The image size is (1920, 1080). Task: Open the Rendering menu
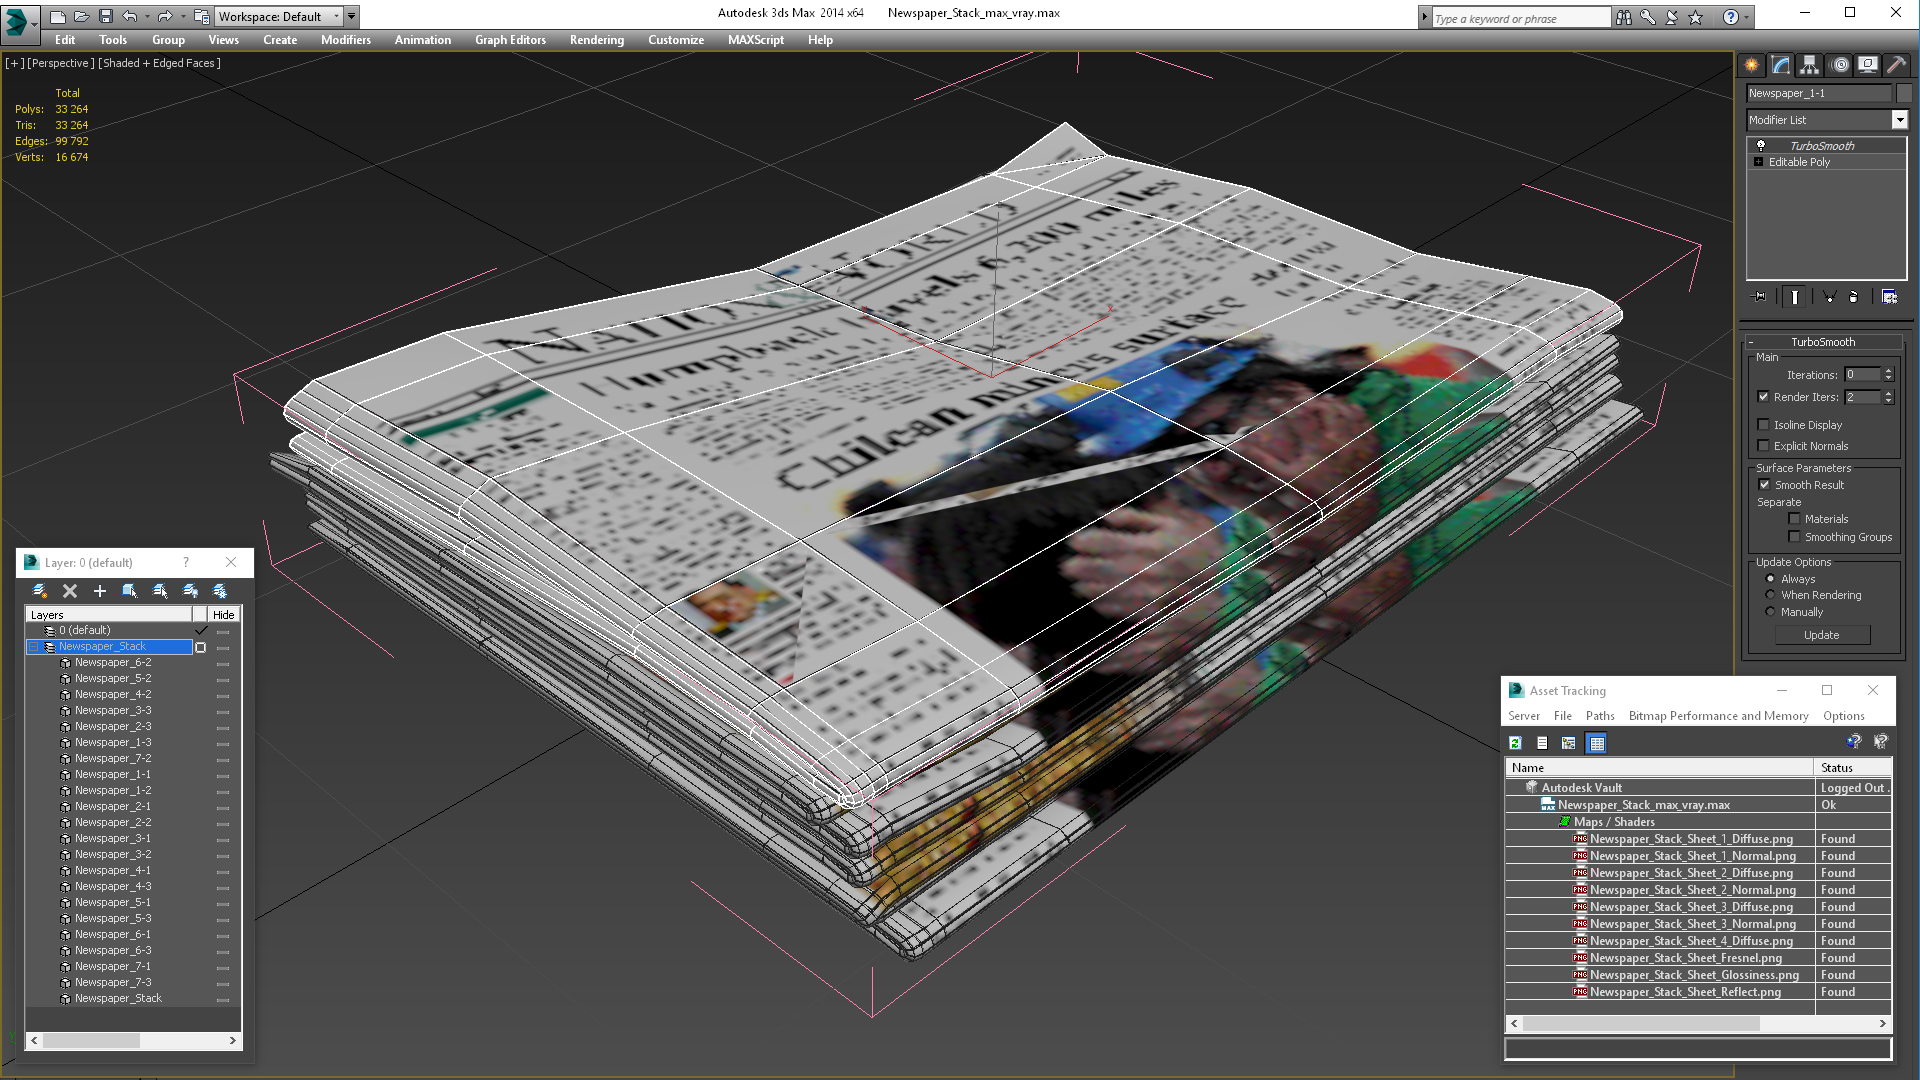point(597,40)
